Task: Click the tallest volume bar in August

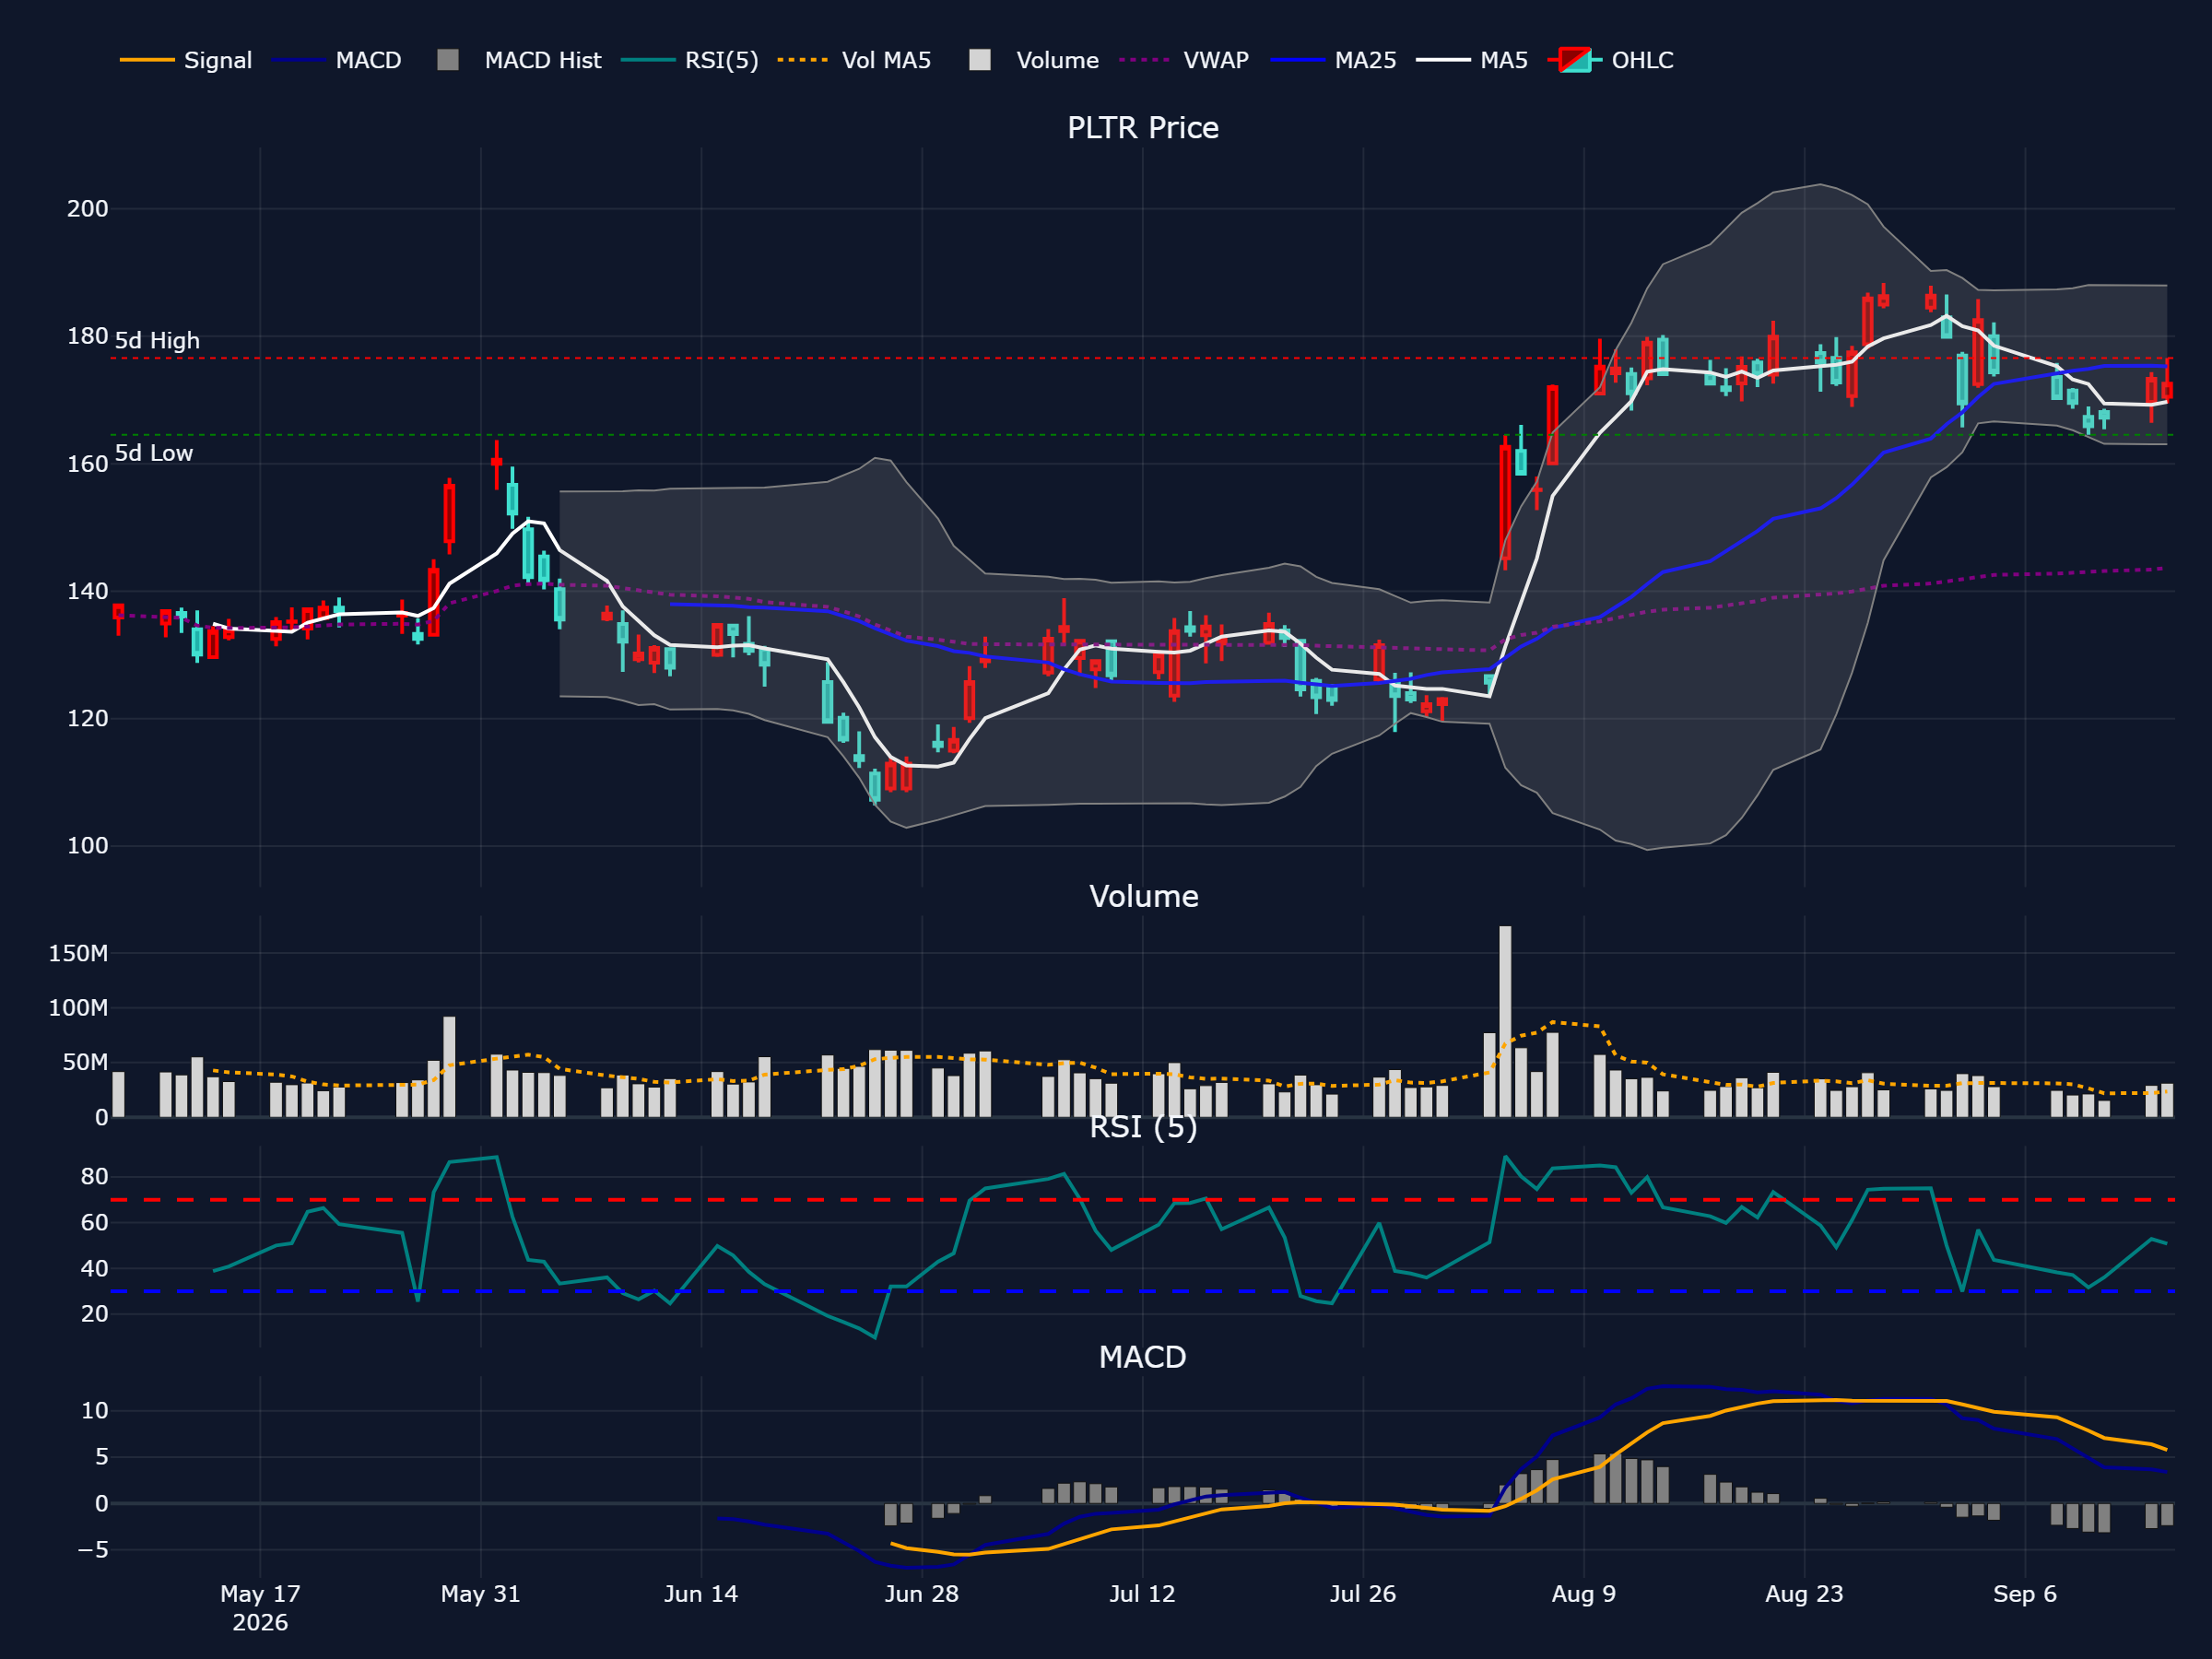Action: click(x=1505, y=1021)
